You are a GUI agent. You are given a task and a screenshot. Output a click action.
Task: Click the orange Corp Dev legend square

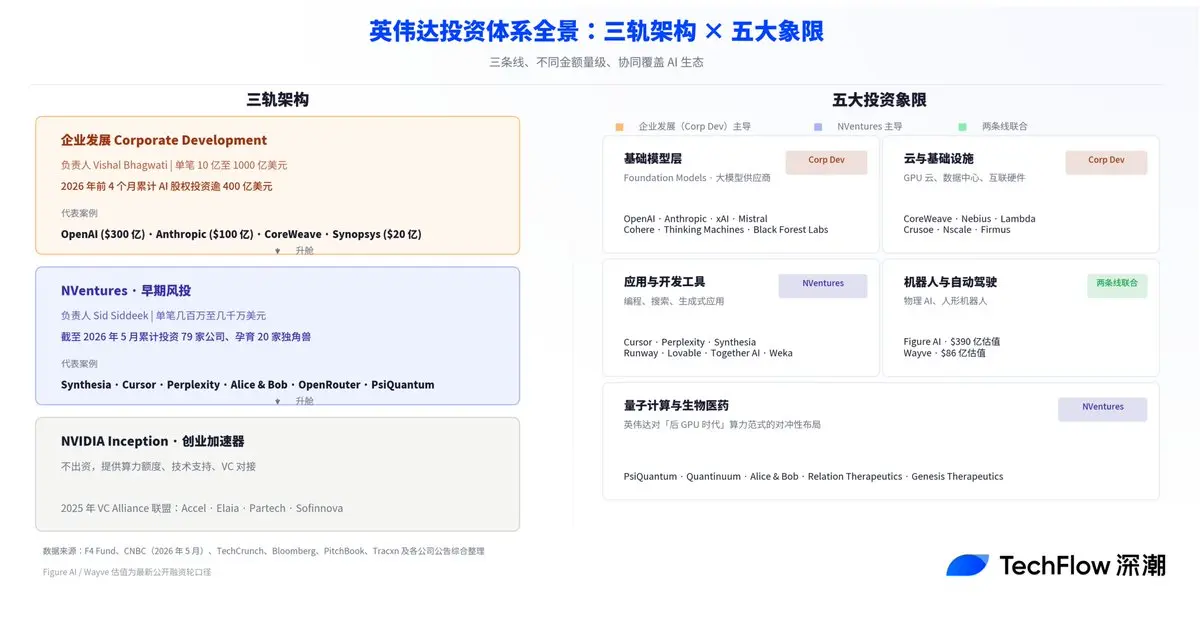pos(620,127)
